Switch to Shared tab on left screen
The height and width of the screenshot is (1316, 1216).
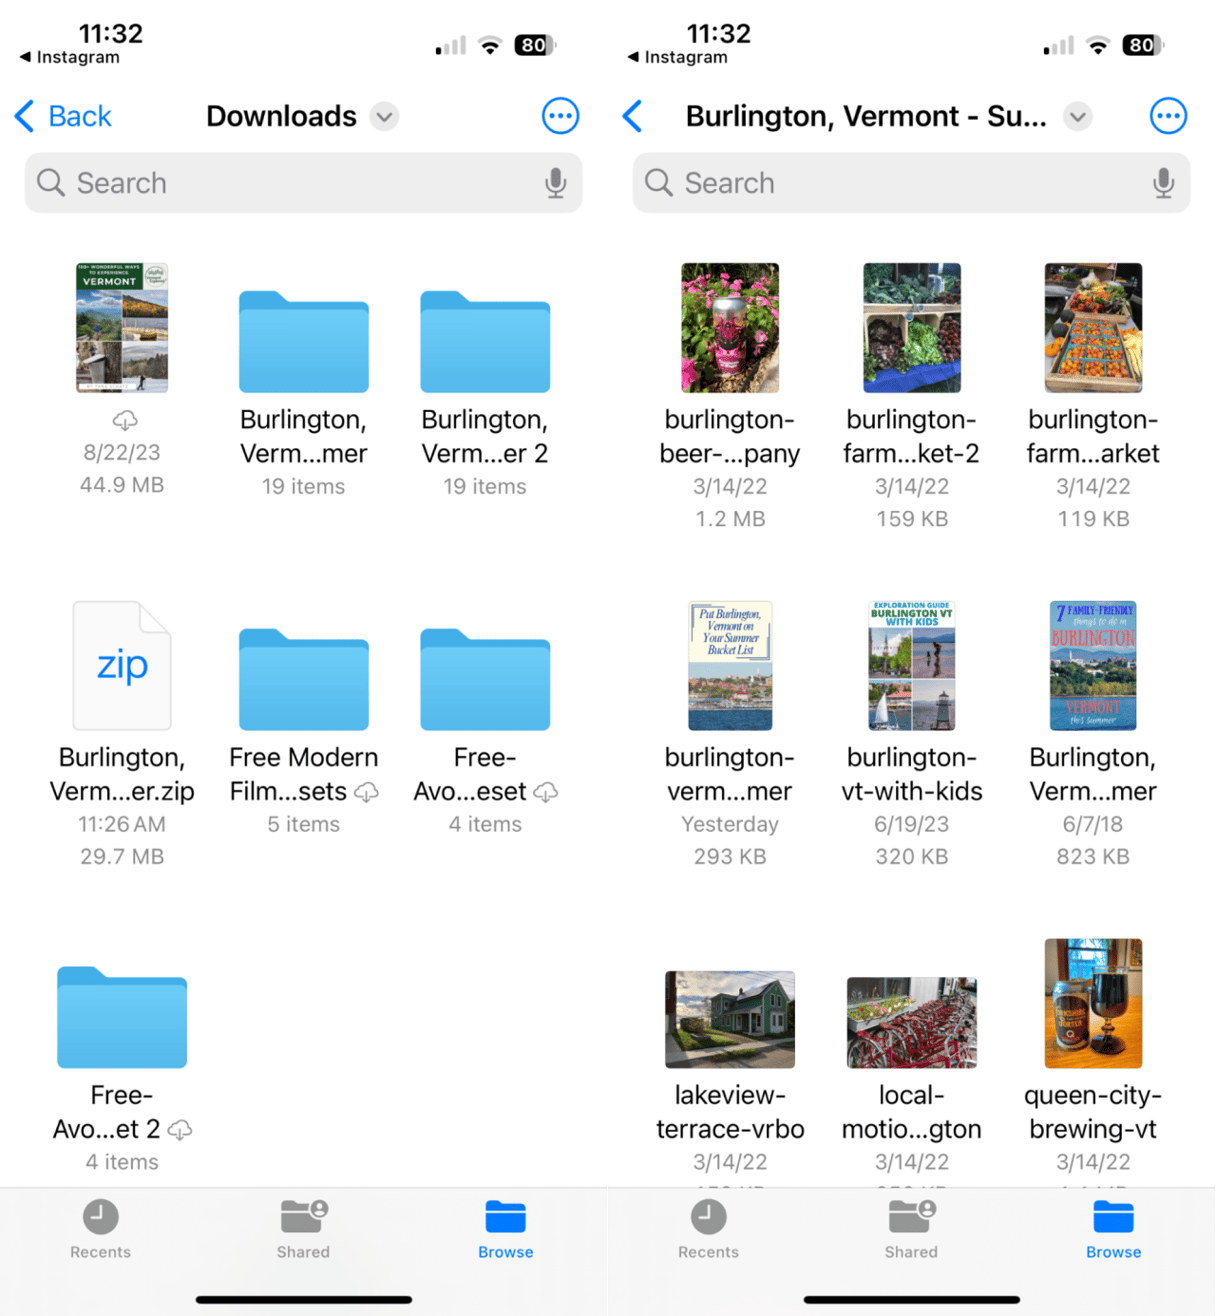coord(303,1229)
